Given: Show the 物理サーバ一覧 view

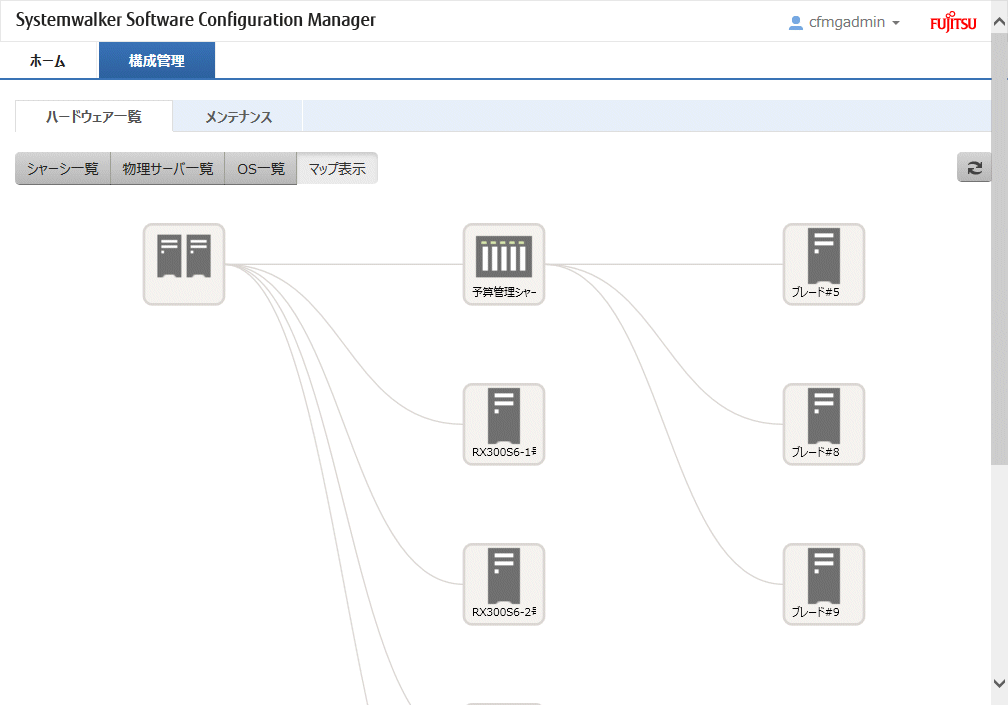Looking at the screenshot, I should (168, 168).
